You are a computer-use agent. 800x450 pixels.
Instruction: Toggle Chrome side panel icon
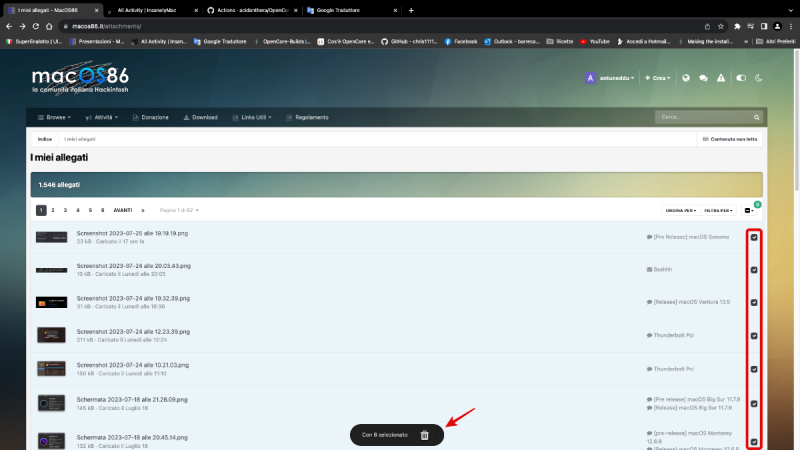(x=764, y=26)
